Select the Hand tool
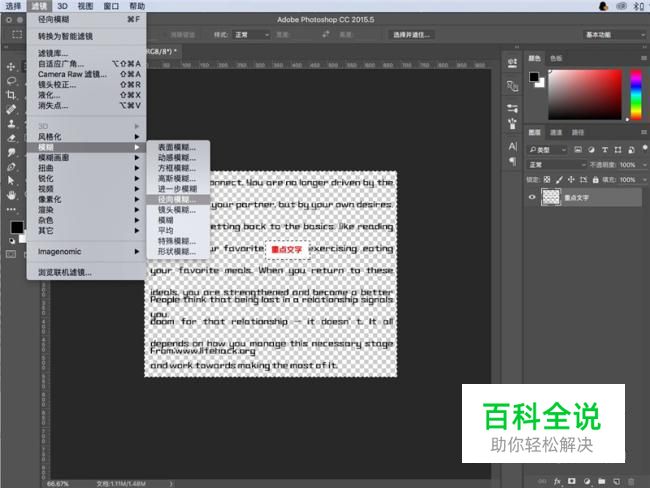Viewport: 650px width, 488px height. [11, 195]
